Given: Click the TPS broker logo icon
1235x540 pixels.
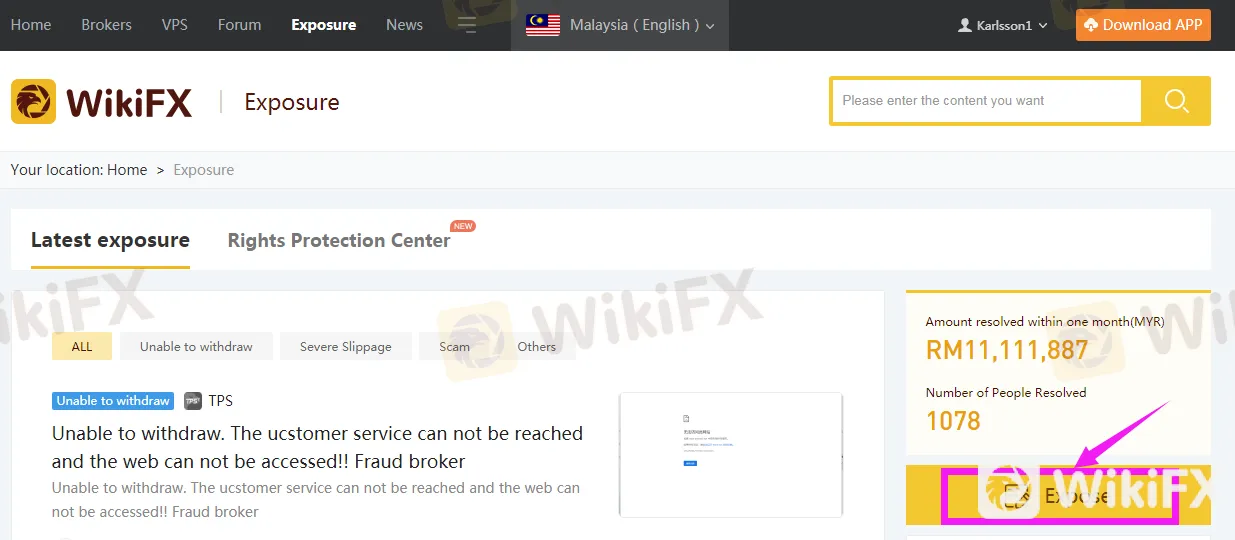Looking at the screenshot, I should tap(193, 401).
